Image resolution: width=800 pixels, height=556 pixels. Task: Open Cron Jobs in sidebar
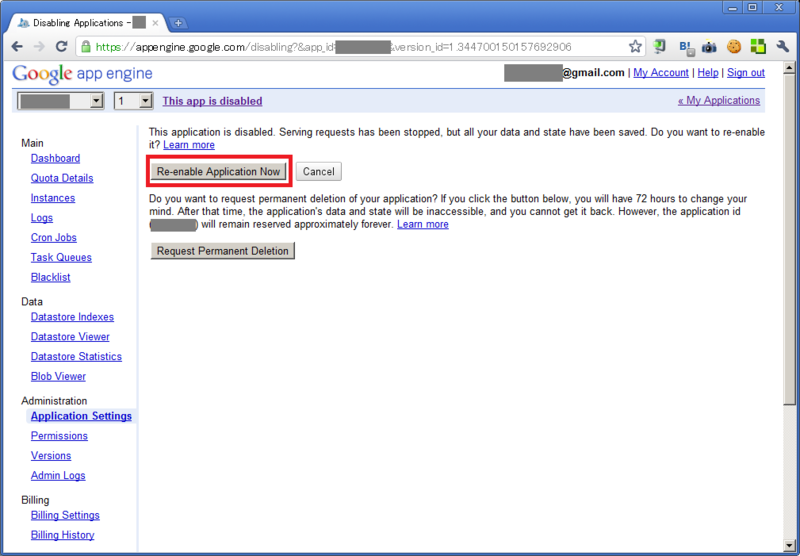[54, 238]
